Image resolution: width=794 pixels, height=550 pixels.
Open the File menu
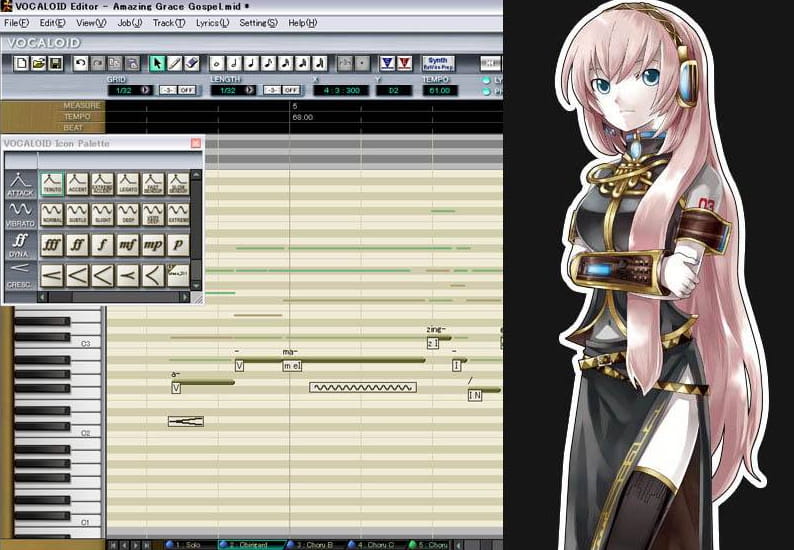16,23
